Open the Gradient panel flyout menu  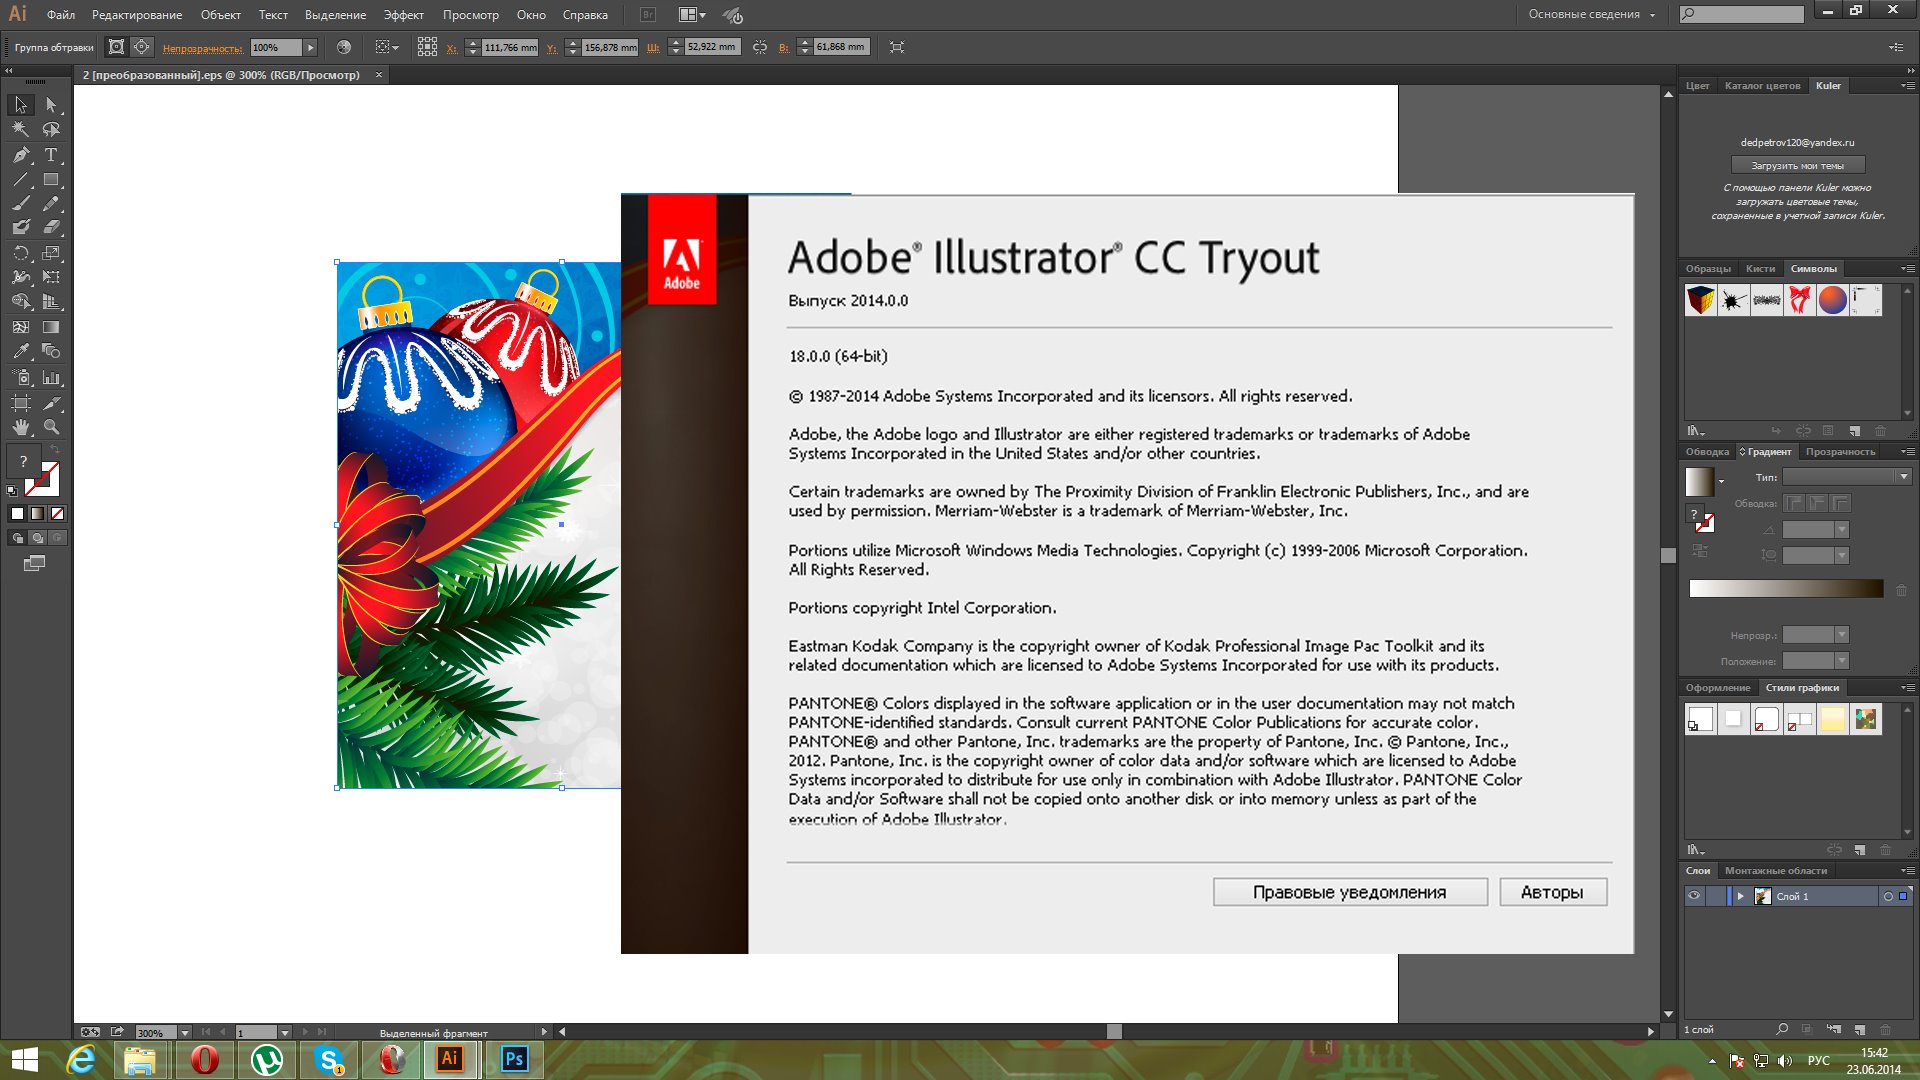1907,452
